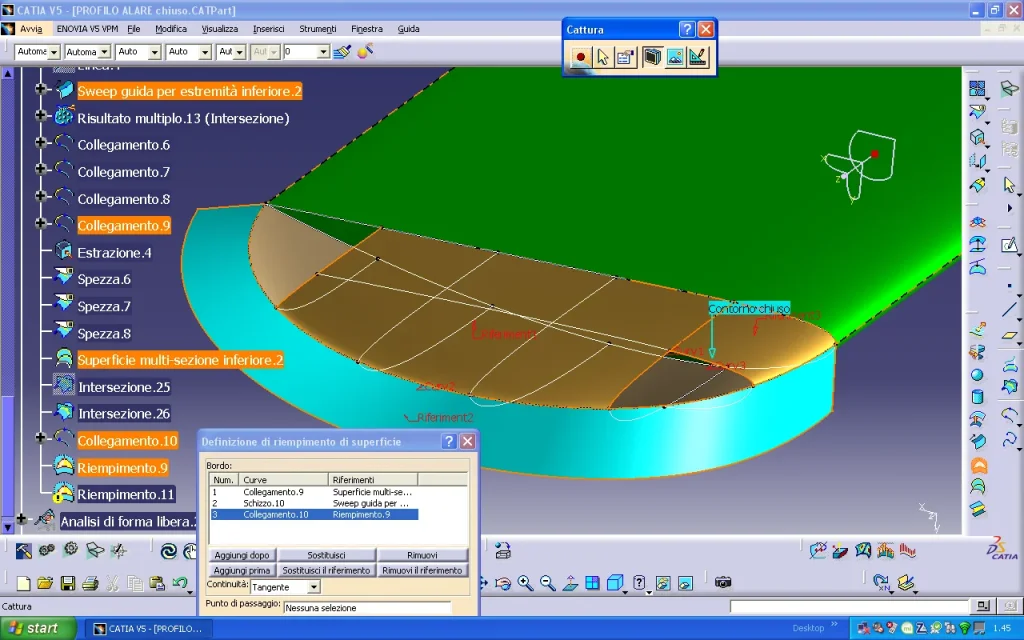The width and height of the screenshot is (1024, 640).
Task: Select the Schizzo.10 row in the Bordo list
Action: coord(313,503)
